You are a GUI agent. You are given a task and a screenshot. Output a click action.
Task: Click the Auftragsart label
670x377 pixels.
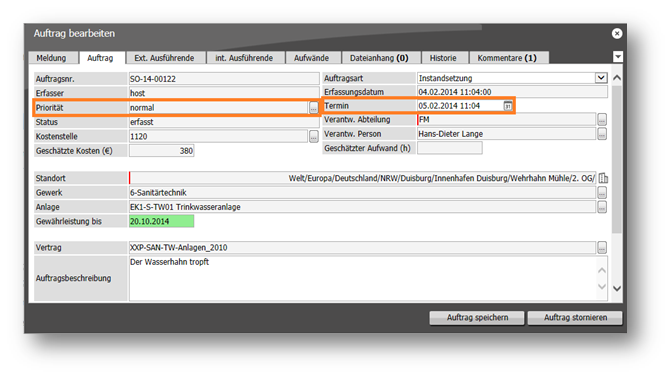click(x=344, y=78)
